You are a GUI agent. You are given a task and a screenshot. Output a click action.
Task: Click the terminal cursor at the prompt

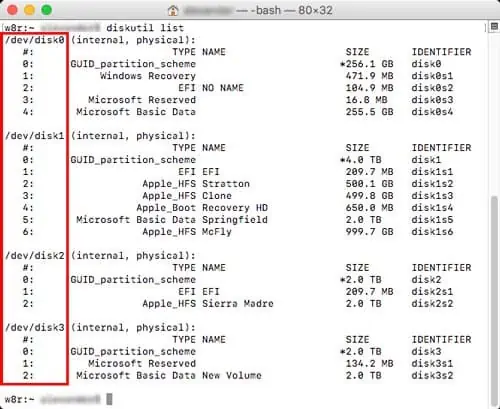109,399
